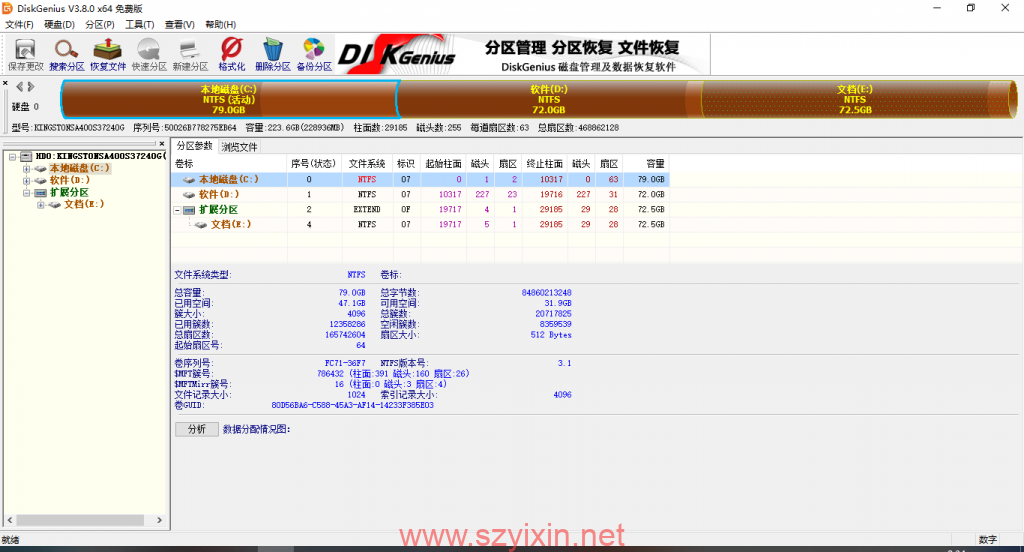Click the 文件系统 column header
This screenshot has width=1024, height=552.
[x=367, y=163]
